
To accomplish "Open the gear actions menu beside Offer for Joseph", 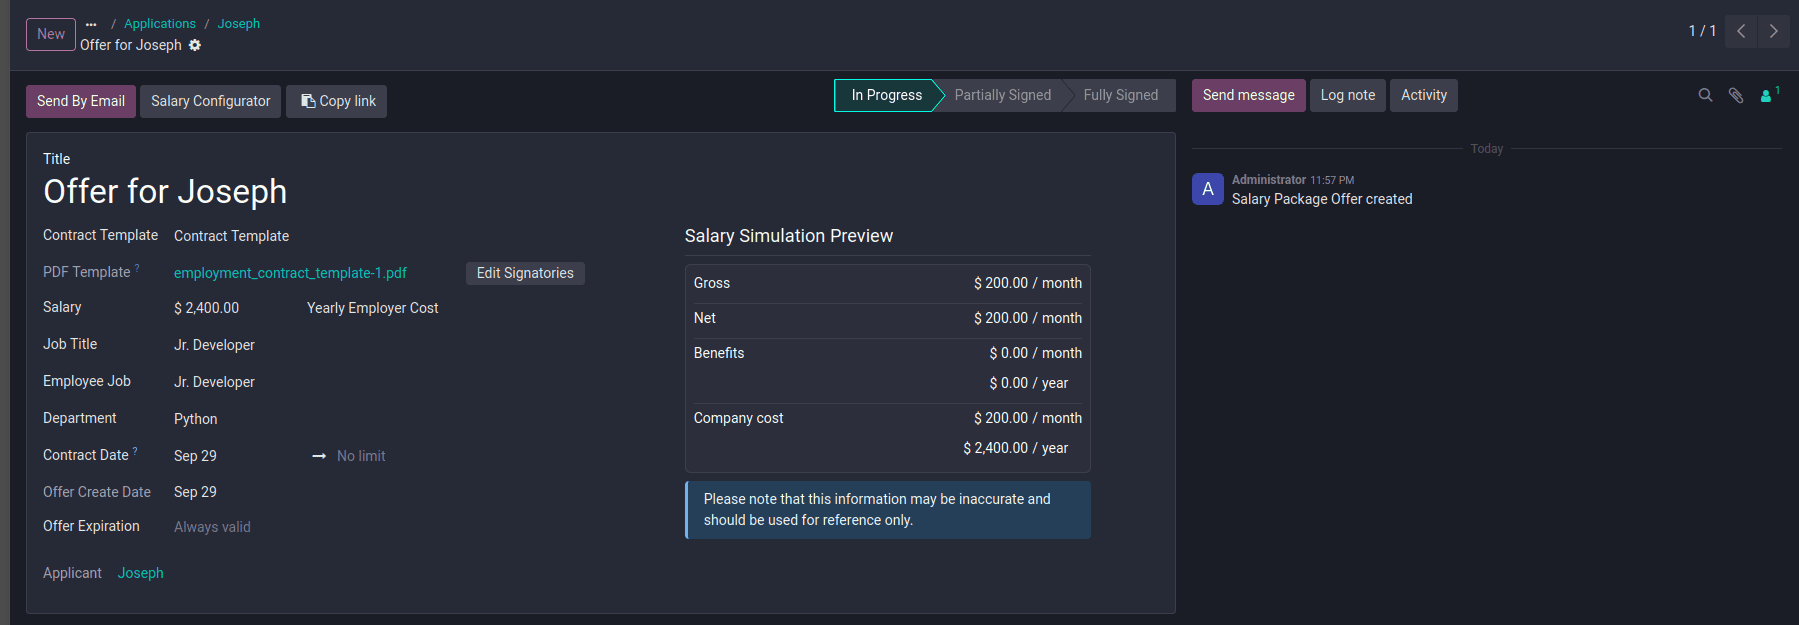I will click(x=195, y=45).
